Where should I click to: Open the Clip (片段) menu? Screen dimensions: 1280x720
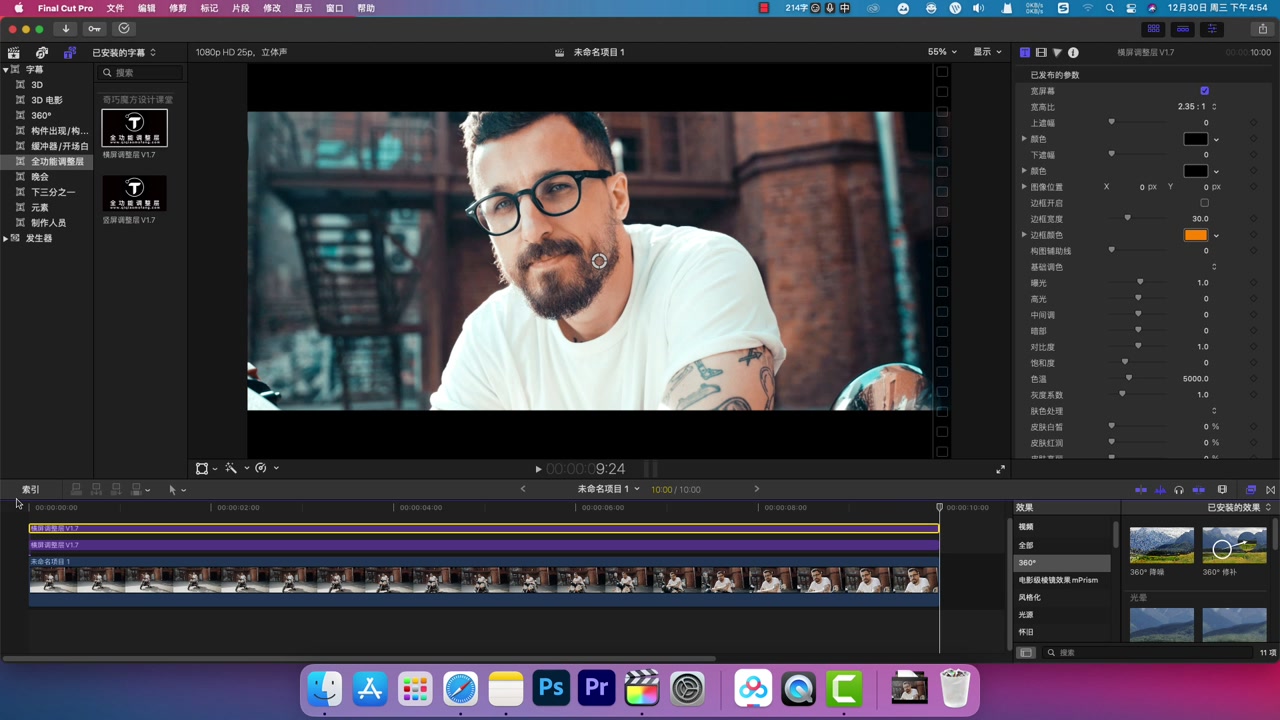240,8
